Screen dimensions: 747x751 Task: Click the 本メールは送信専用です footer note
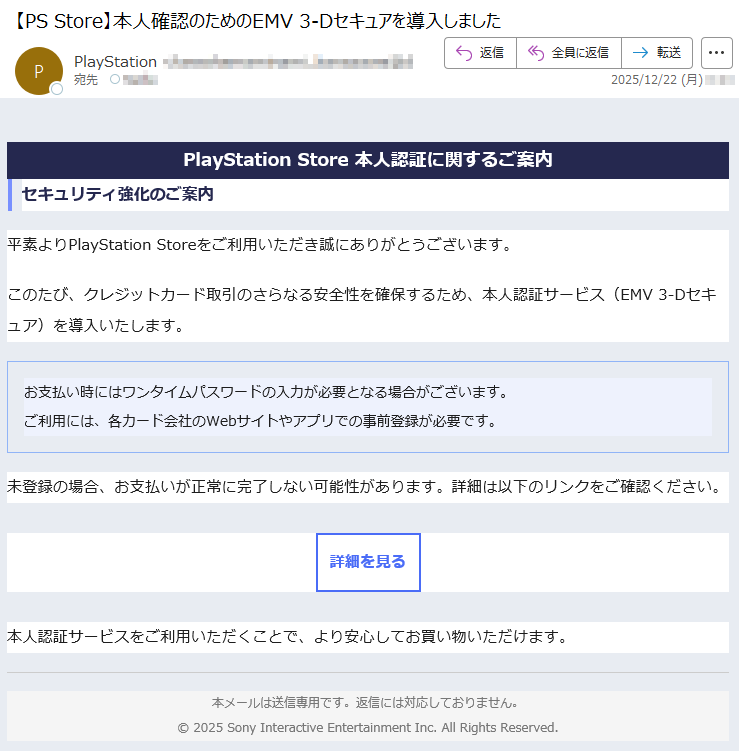click(364, 702)
